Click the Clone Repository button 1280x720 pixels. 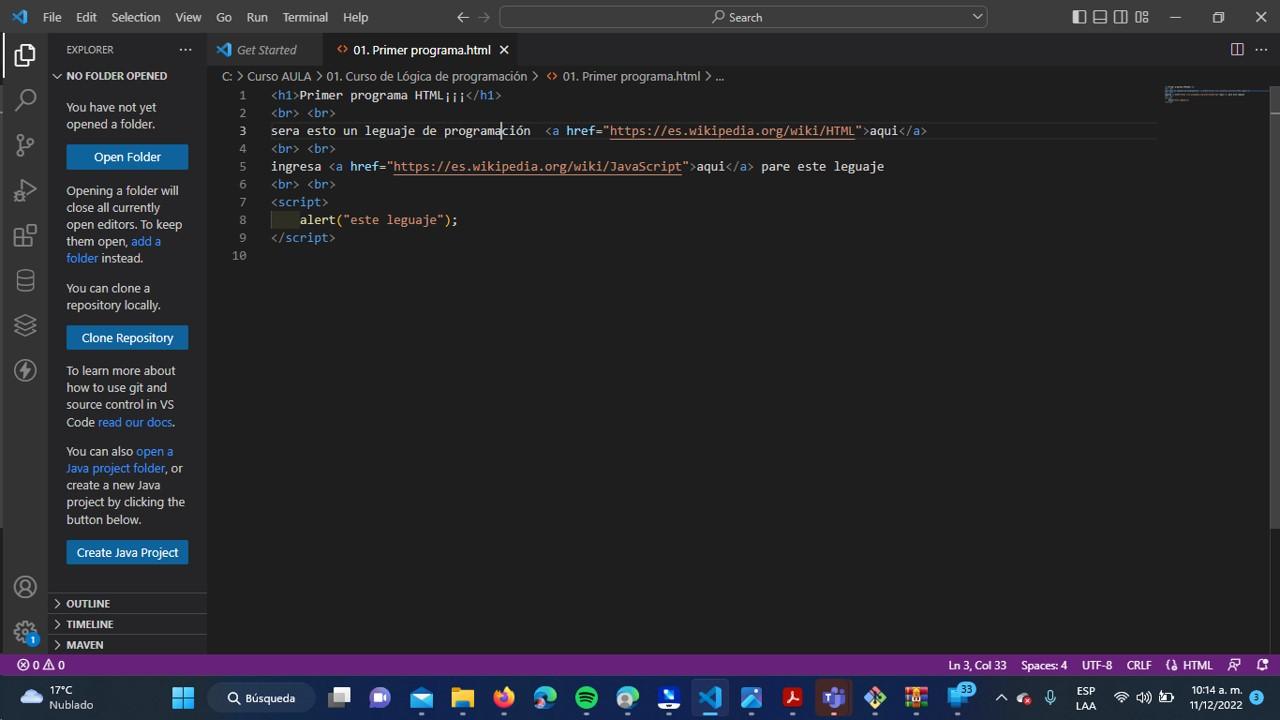[x=127, y=338]
